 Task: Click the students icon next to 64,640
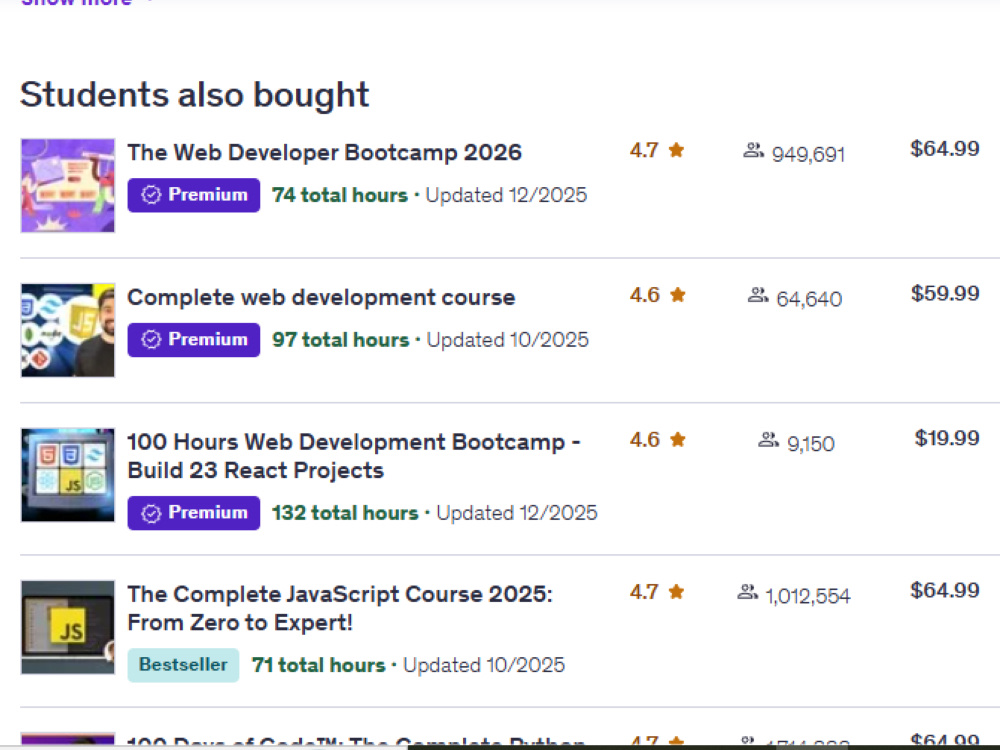tap(758, 295)
